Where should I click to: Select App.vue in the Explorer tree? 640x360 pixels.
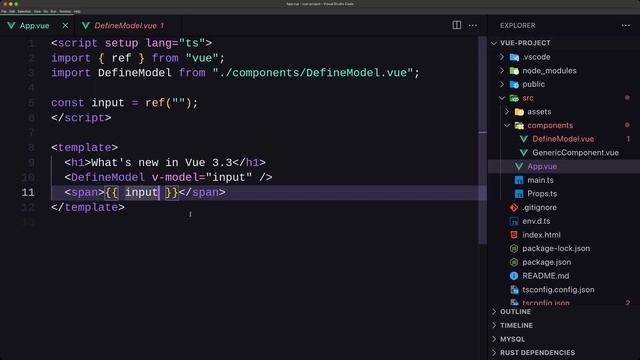coord(542,167)
